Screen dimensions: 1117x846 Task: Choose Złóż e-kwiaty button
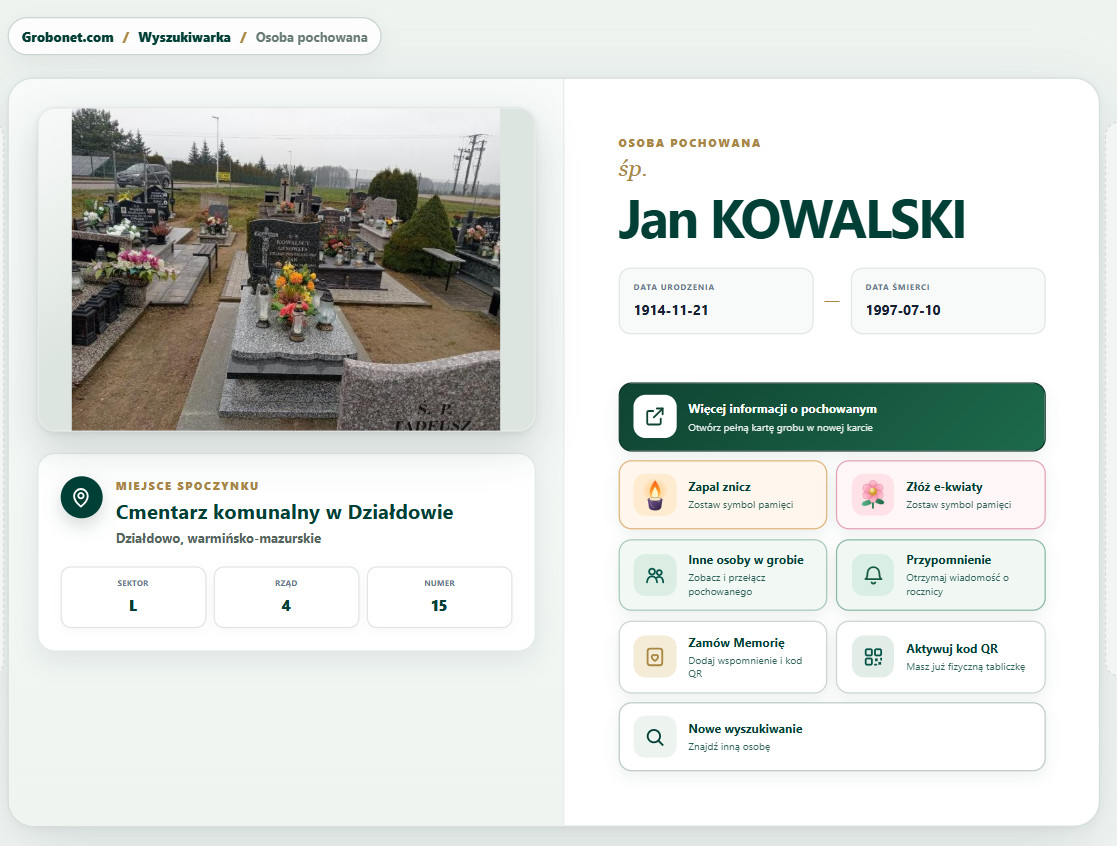pyautogui.click(x=940, y=495)
